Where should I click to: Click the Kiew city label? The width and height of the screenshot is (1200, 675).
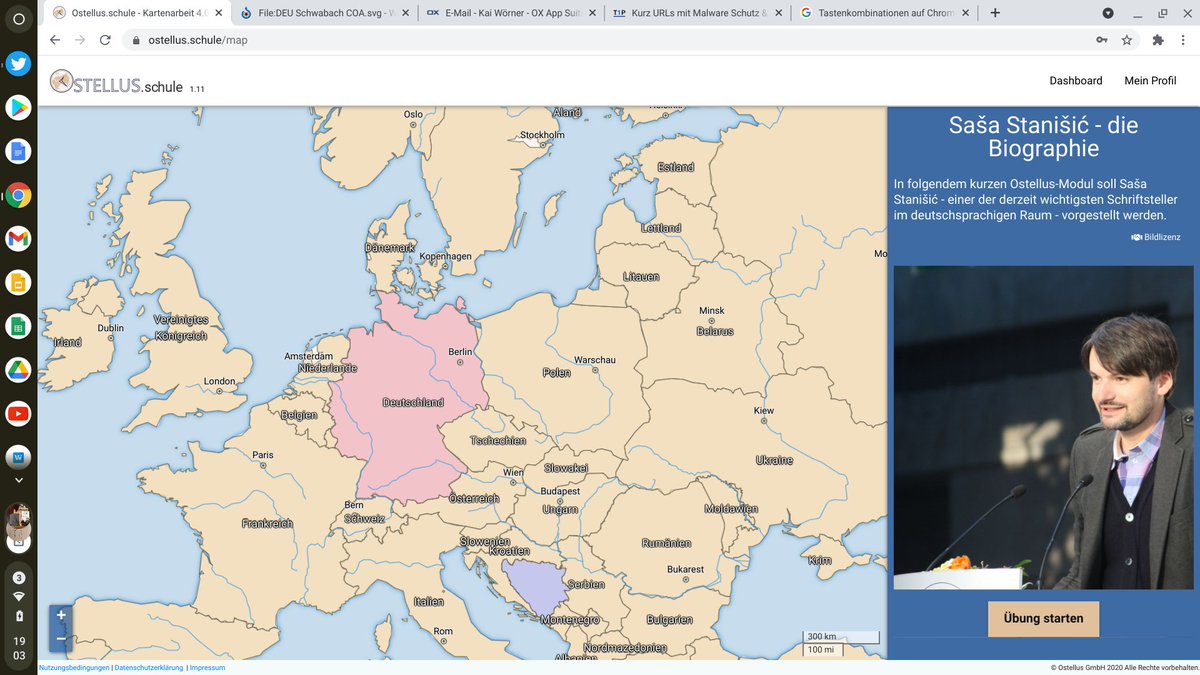tap(763, 411)
